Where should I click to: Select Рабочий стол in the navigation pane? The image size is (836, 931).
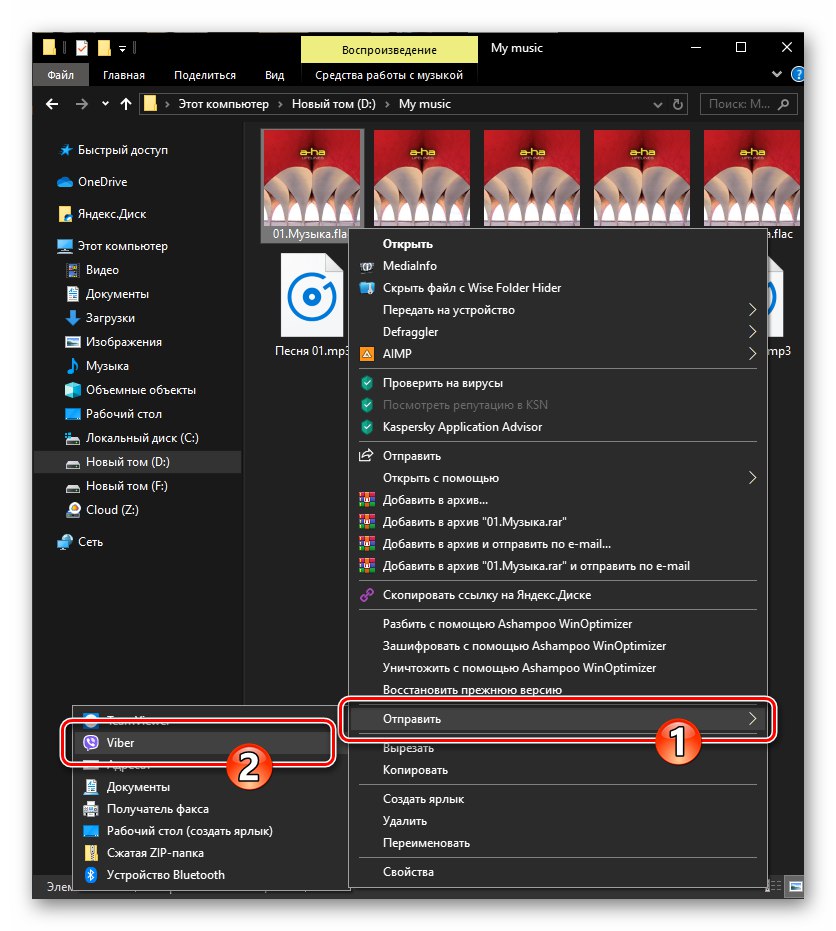(x=124, y=414)
